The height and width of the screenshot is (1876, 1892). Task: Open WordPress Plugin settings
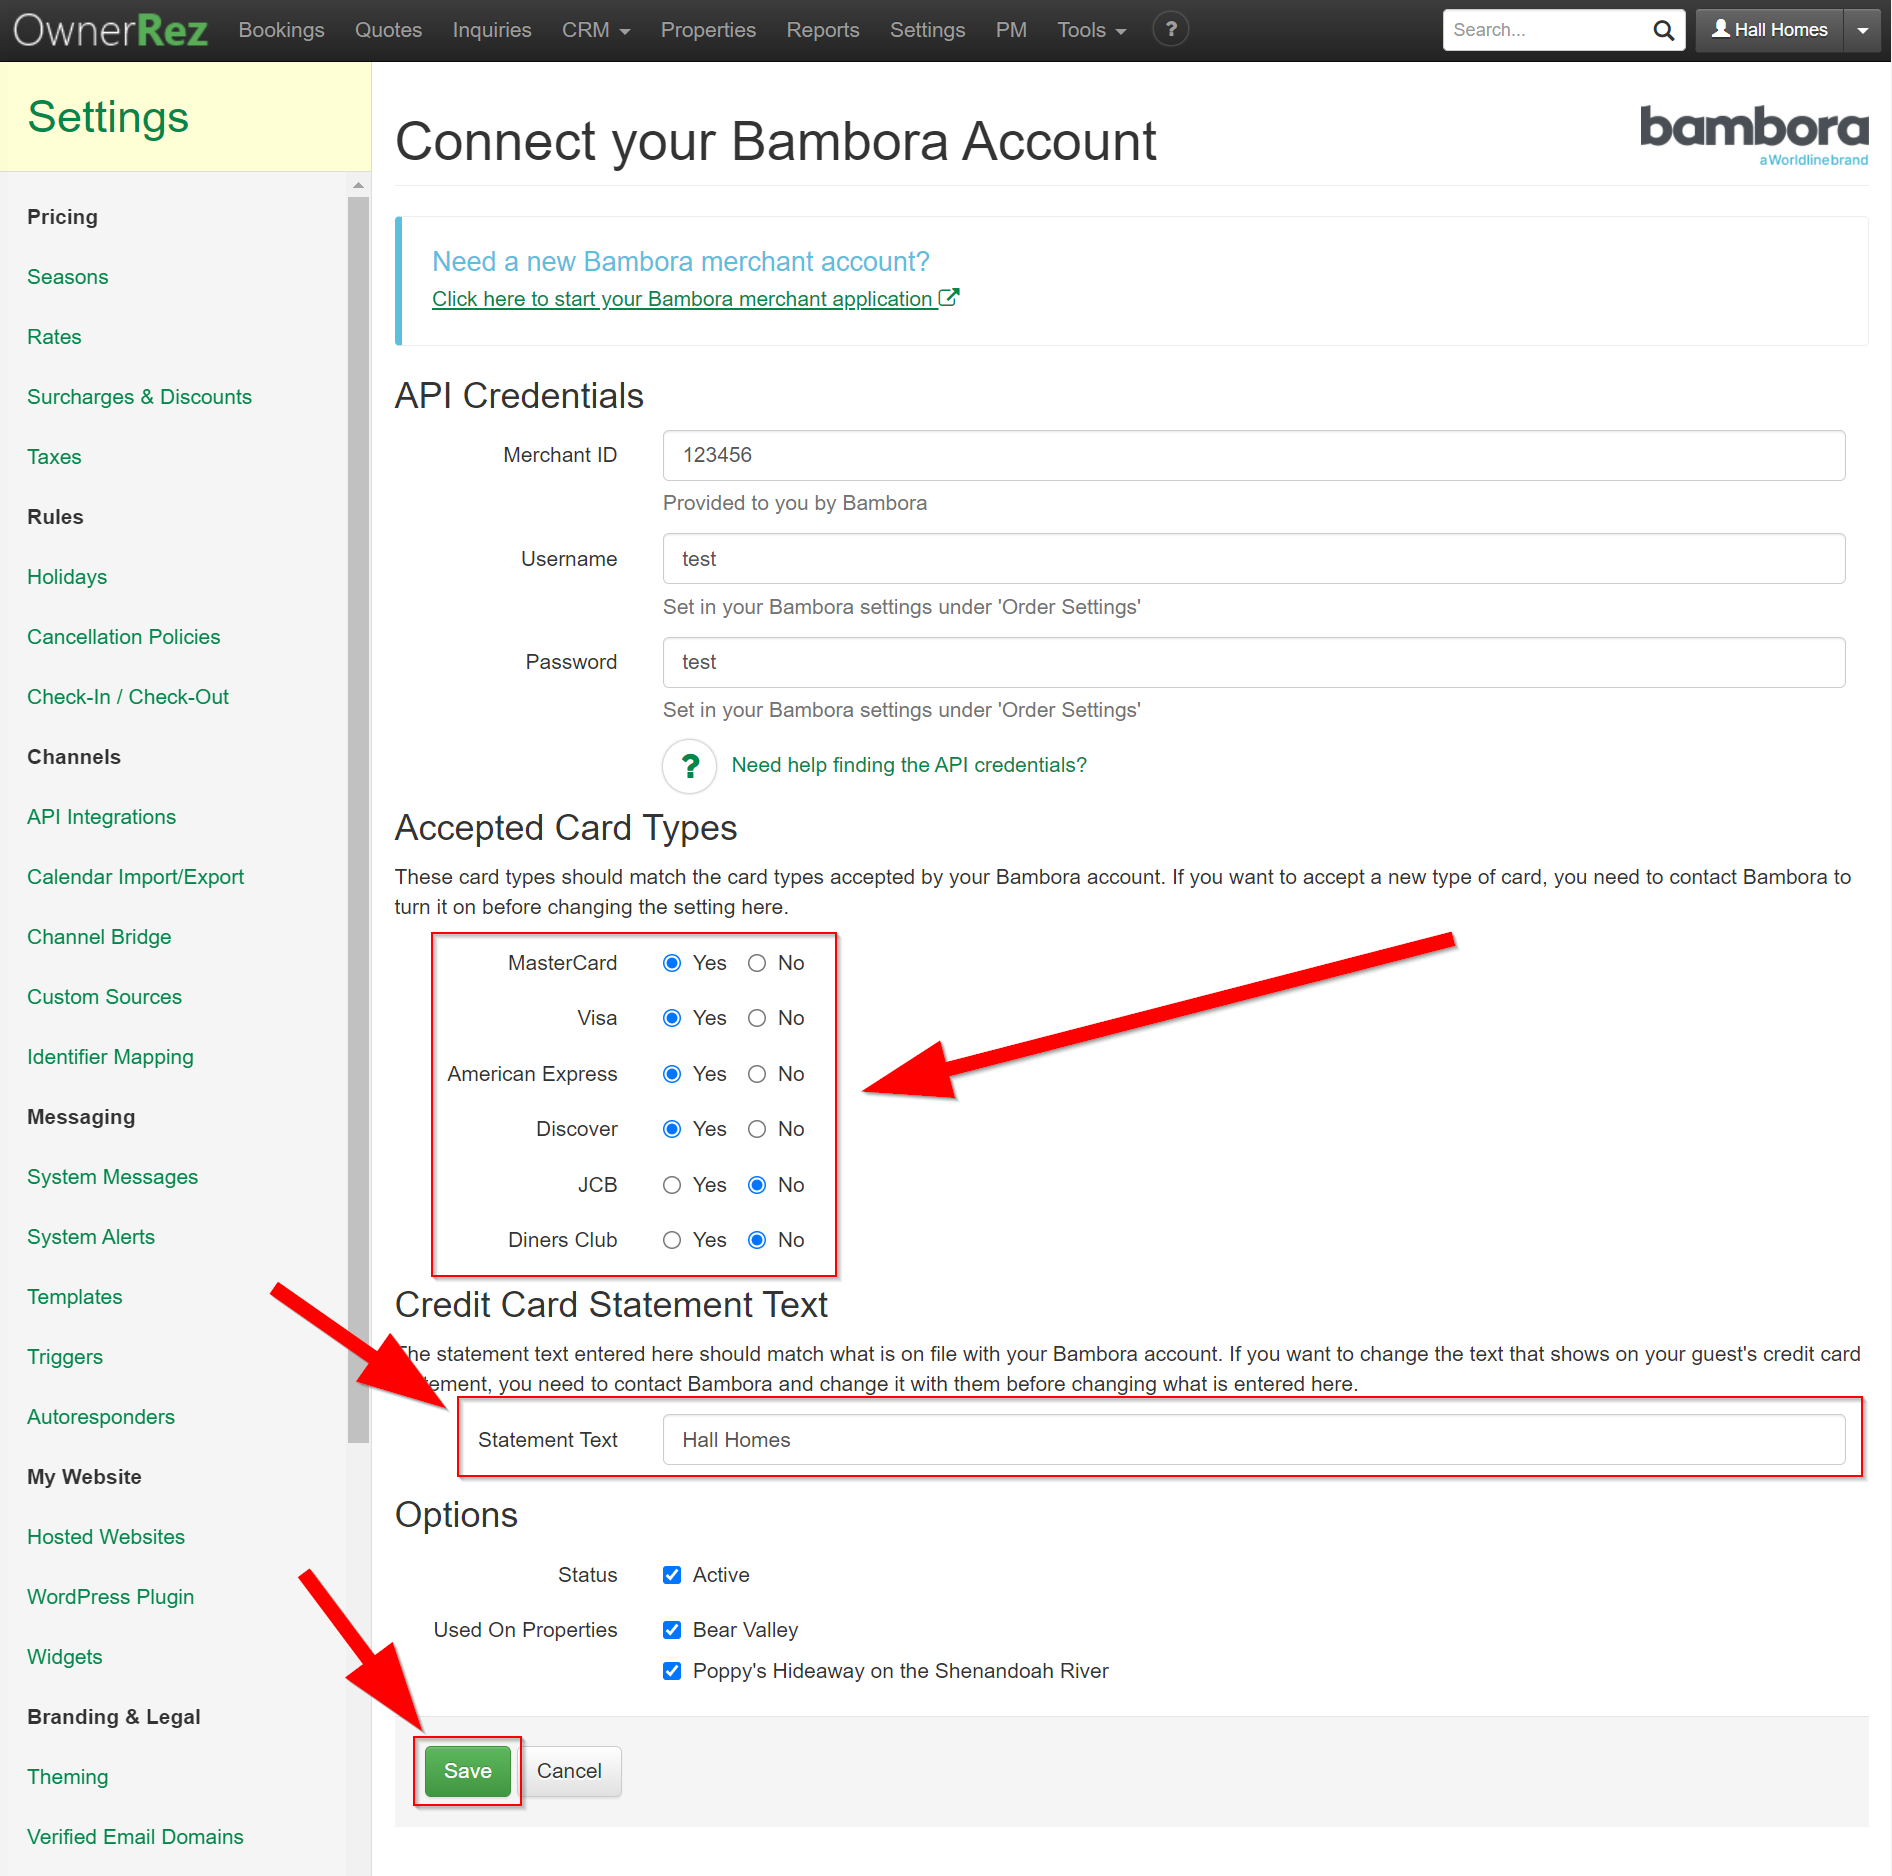click(x=111, y=1597)
